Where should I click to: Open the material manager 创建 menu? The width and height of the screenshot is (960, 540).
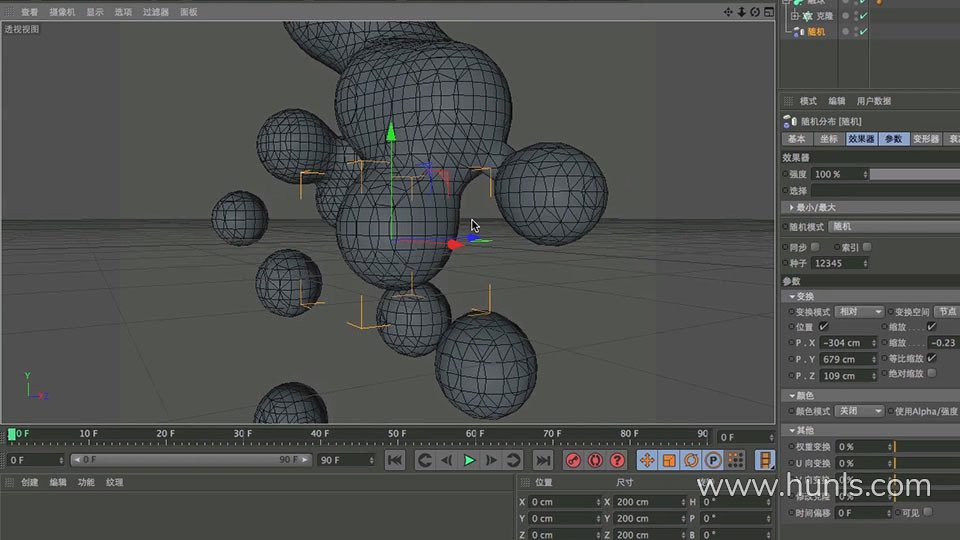pyautogui.click(x=29, y=482)
